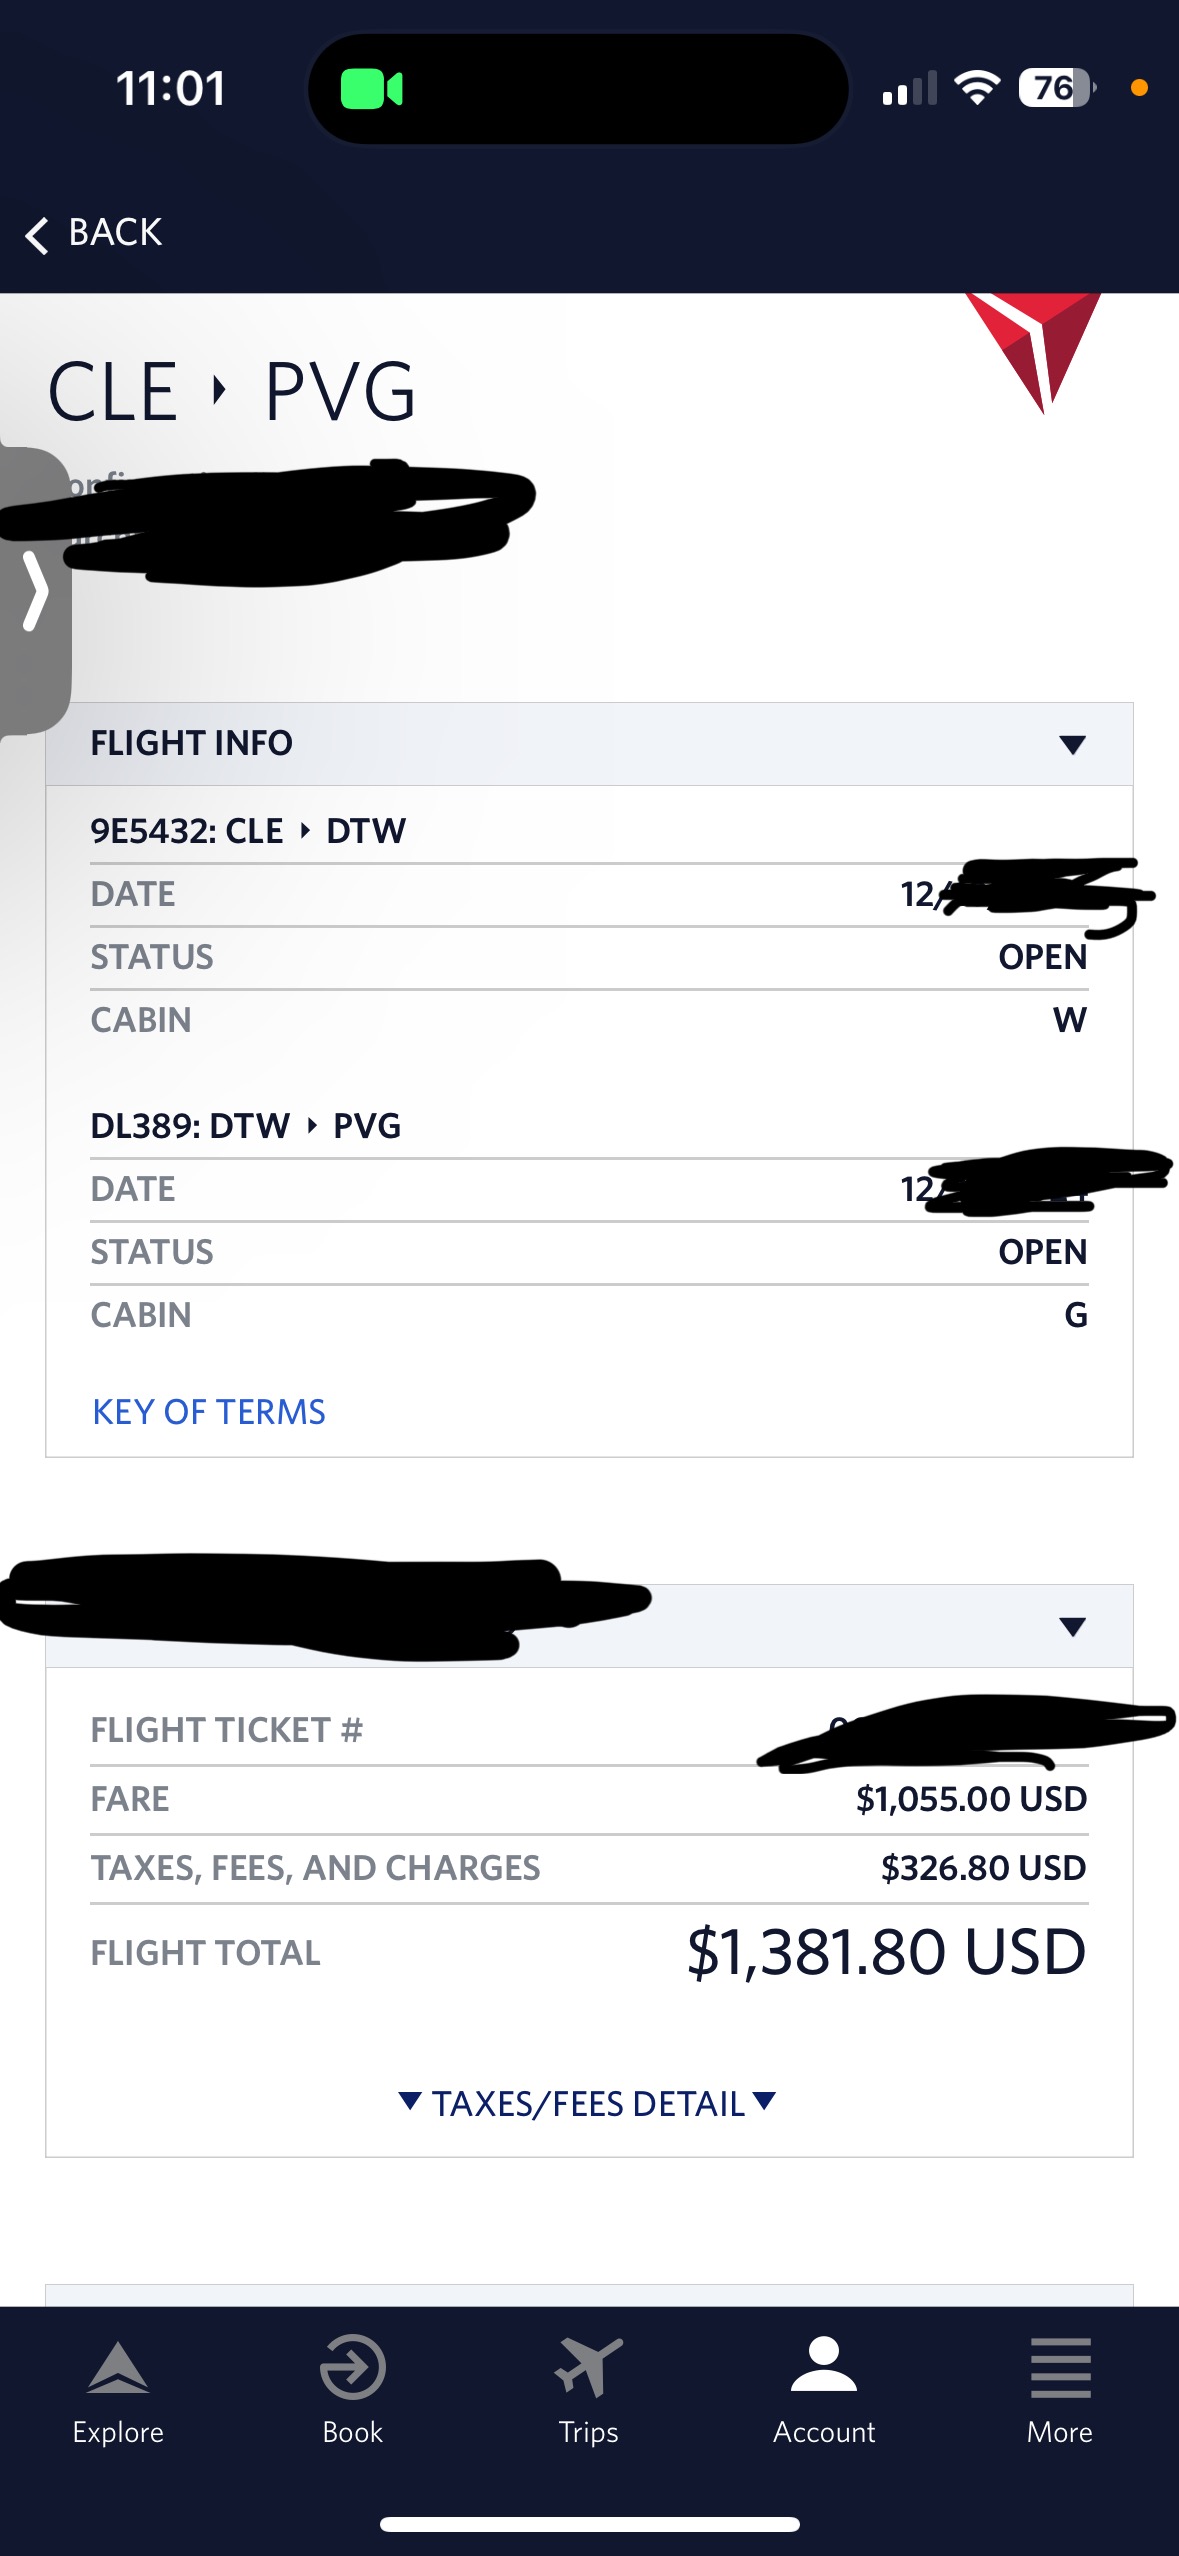Tap the Trips airplane icon
Viewport: 1179px width, 2556px height.
[x=588, y=2367]
